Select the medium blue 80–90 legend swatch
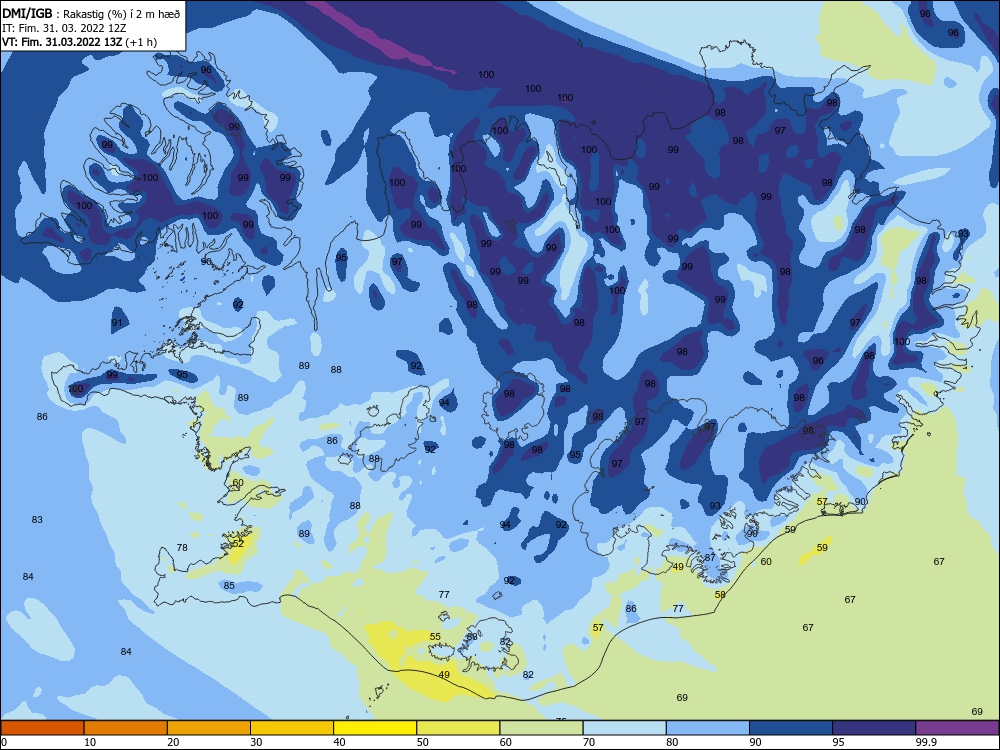The width and height of the screenshot is (1000, 750). (x=708, y=728)
